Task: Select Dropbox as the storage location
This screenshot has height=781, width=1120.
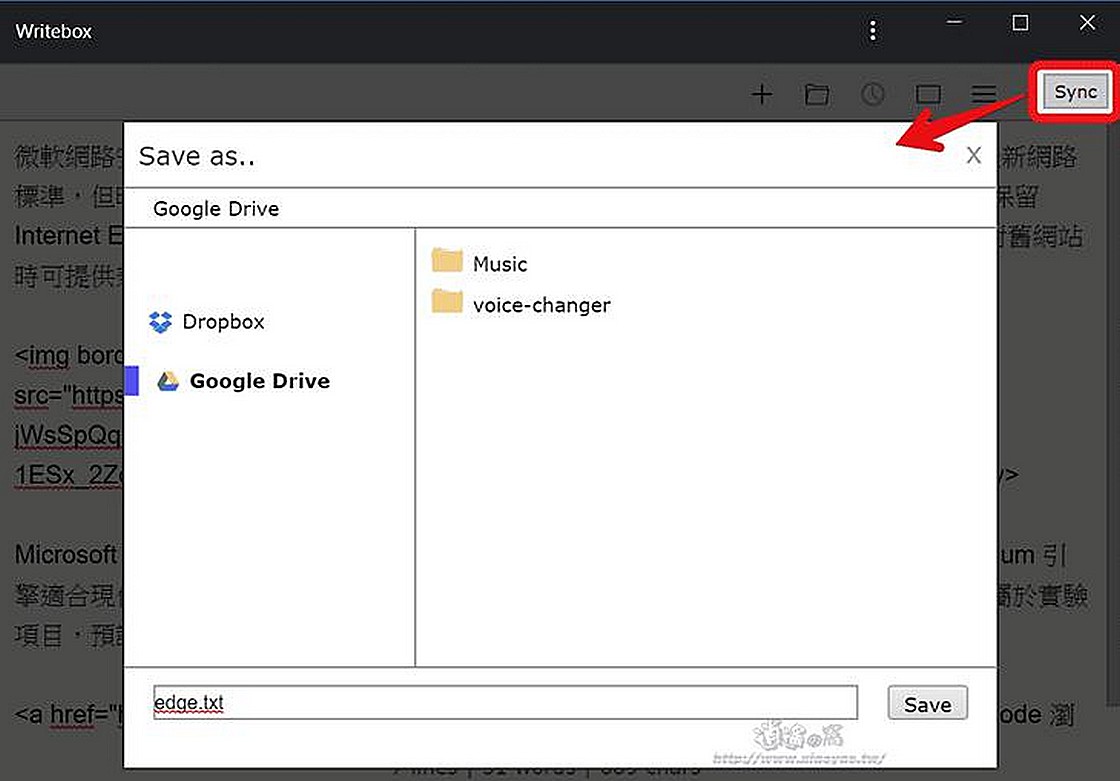Action: (x=206, y=322)
